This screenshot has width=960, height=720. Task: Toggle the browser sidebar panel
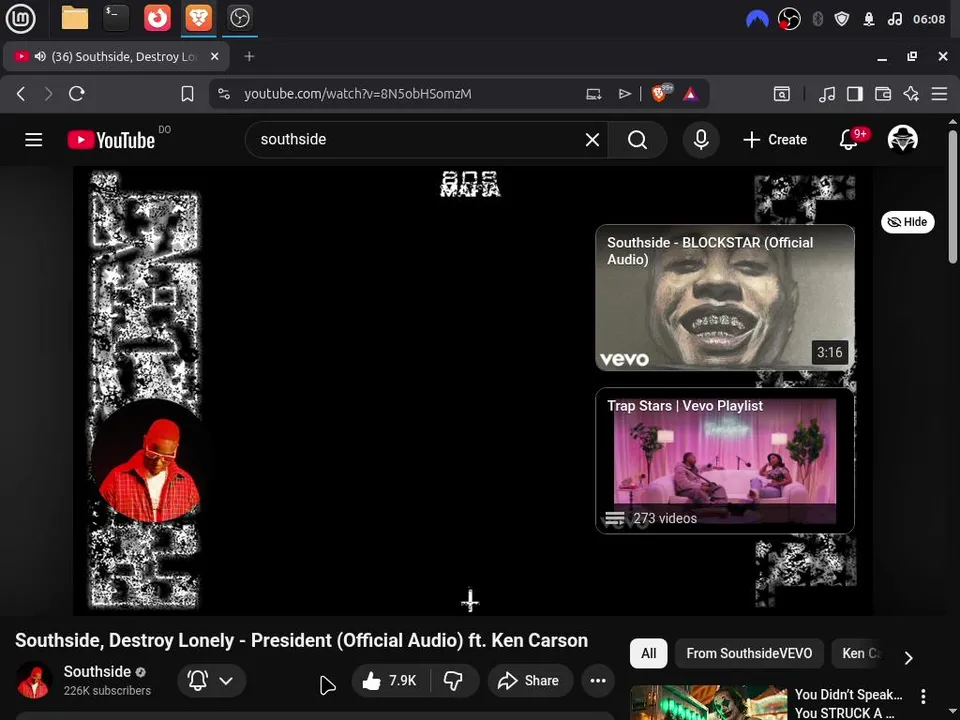pyautogui.click(x=855, y=94)
